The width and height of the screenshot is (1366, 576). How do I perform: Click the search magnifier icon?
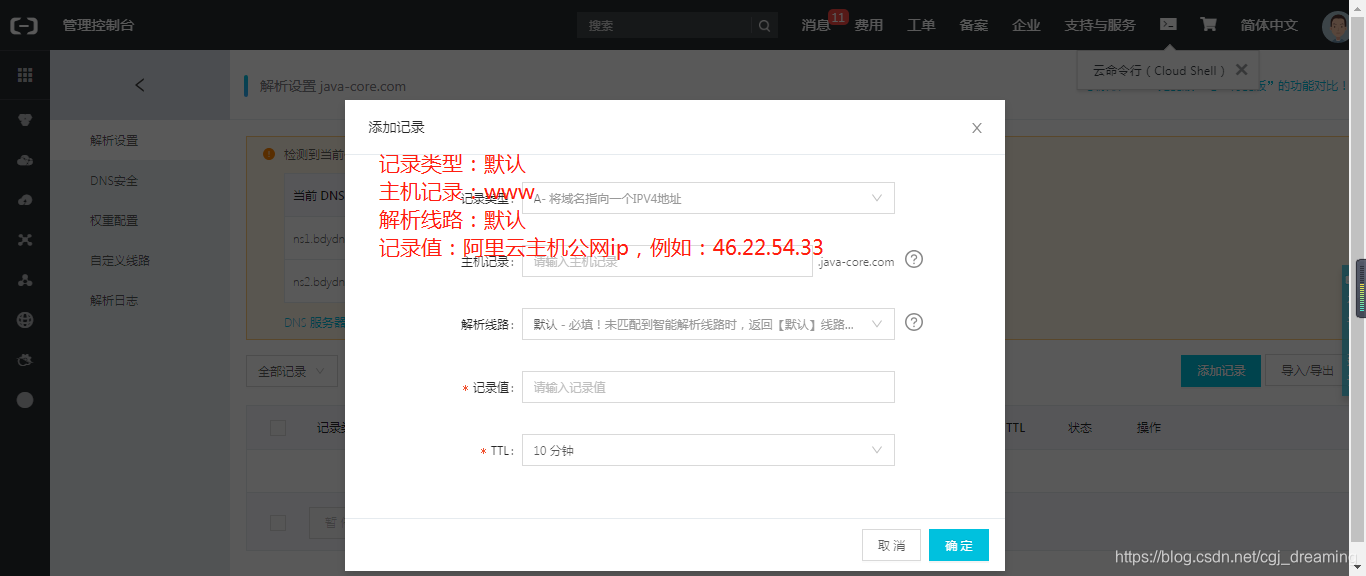(x=764, y=25)
